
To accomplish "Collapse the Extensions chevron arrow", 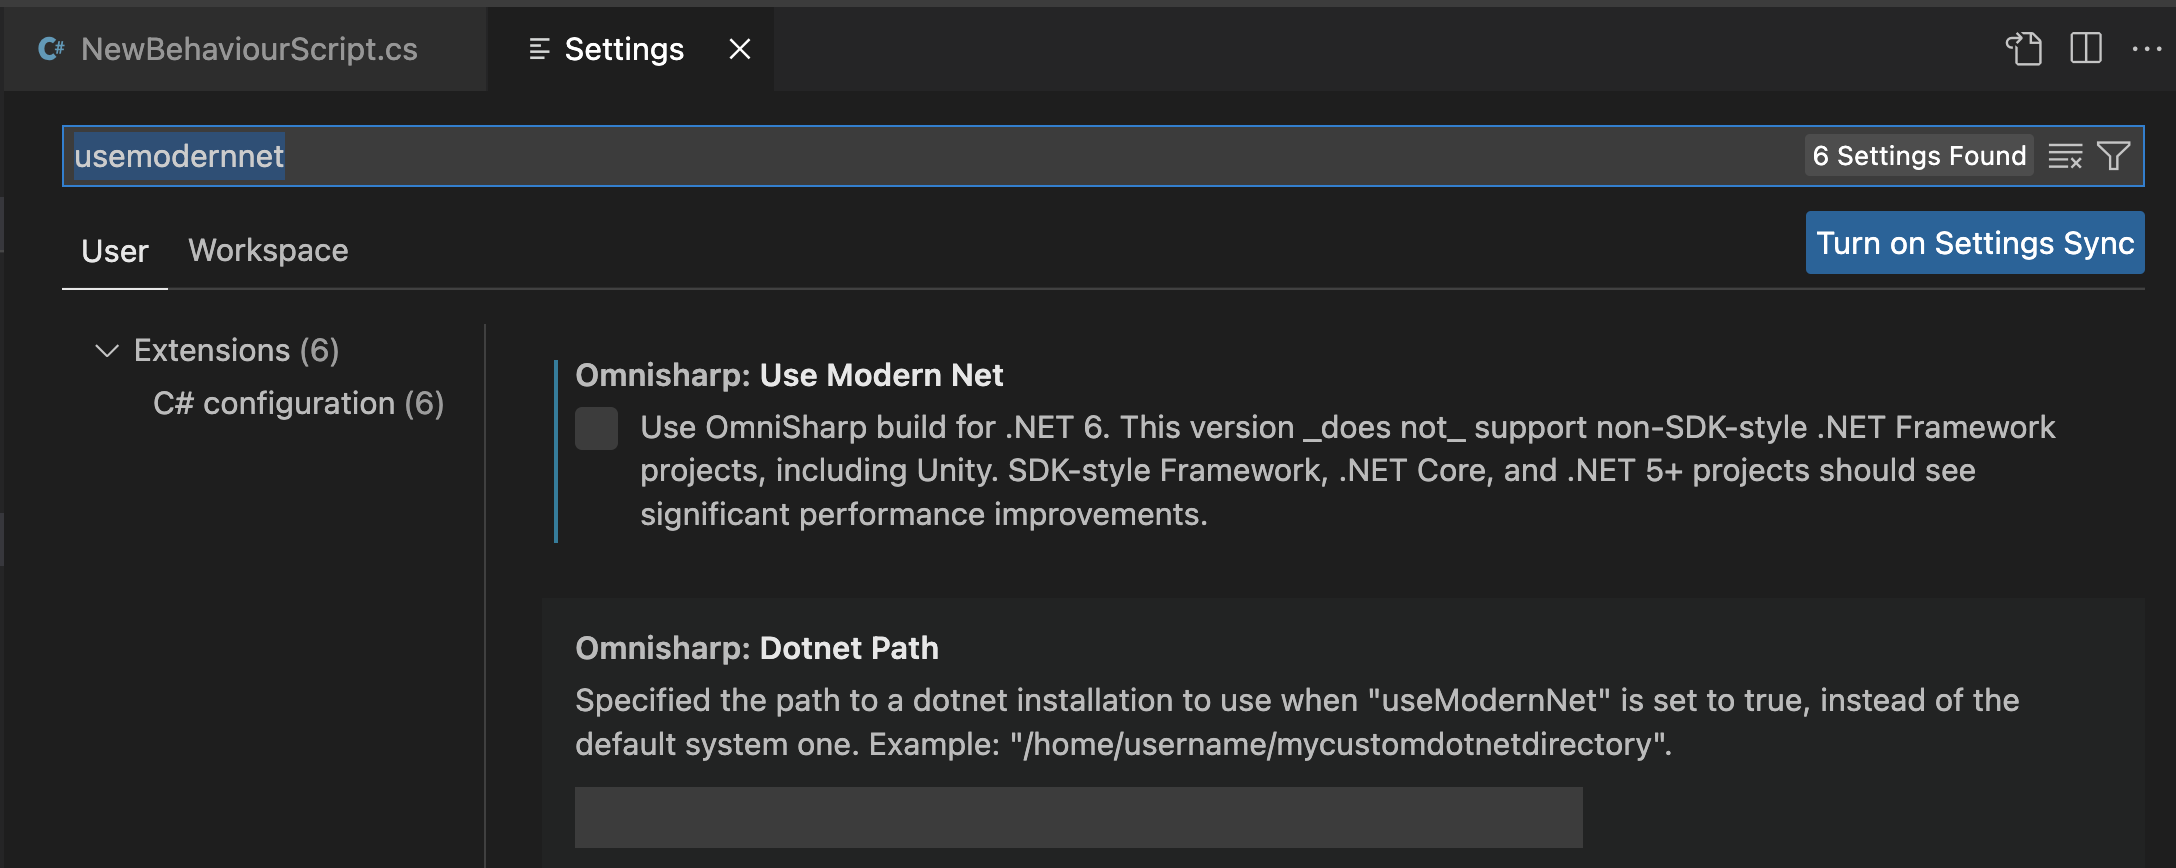I will coord(107,351).
